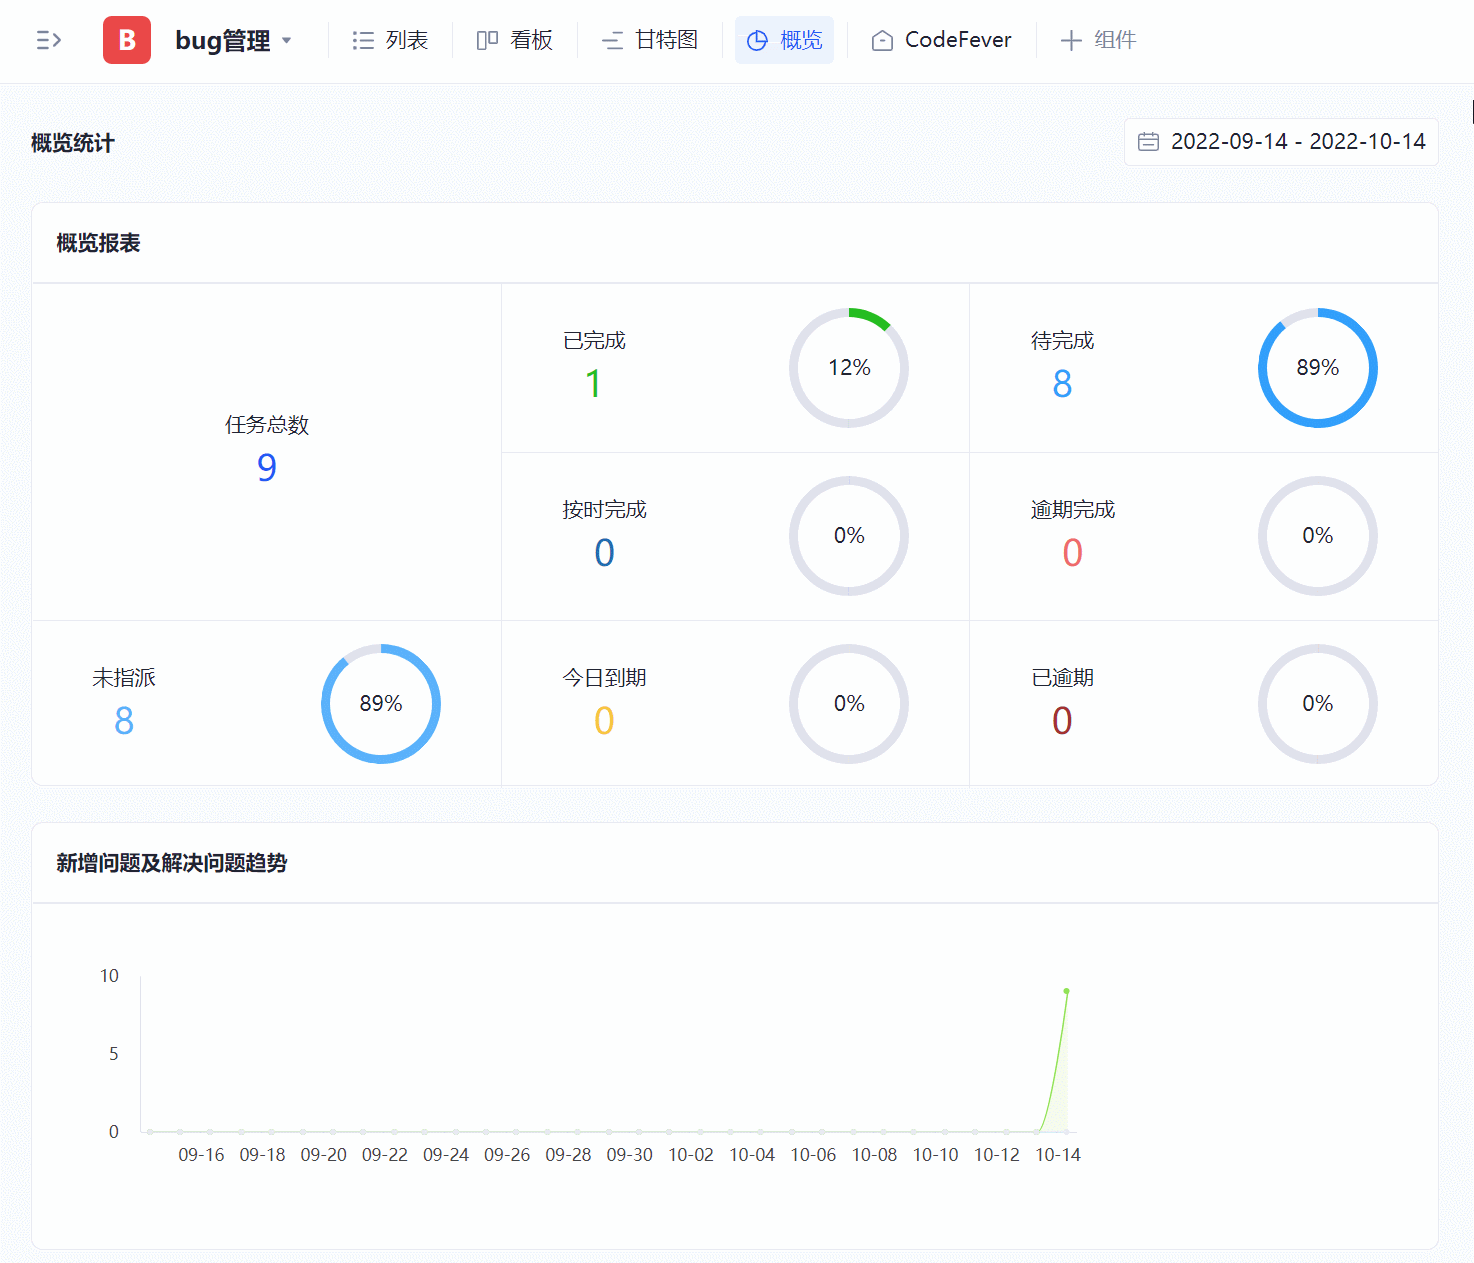Viewport: 1474px width, 1263px height.
Task: Click the 89% 待完成 progress ring
Action: point(1317,368)
